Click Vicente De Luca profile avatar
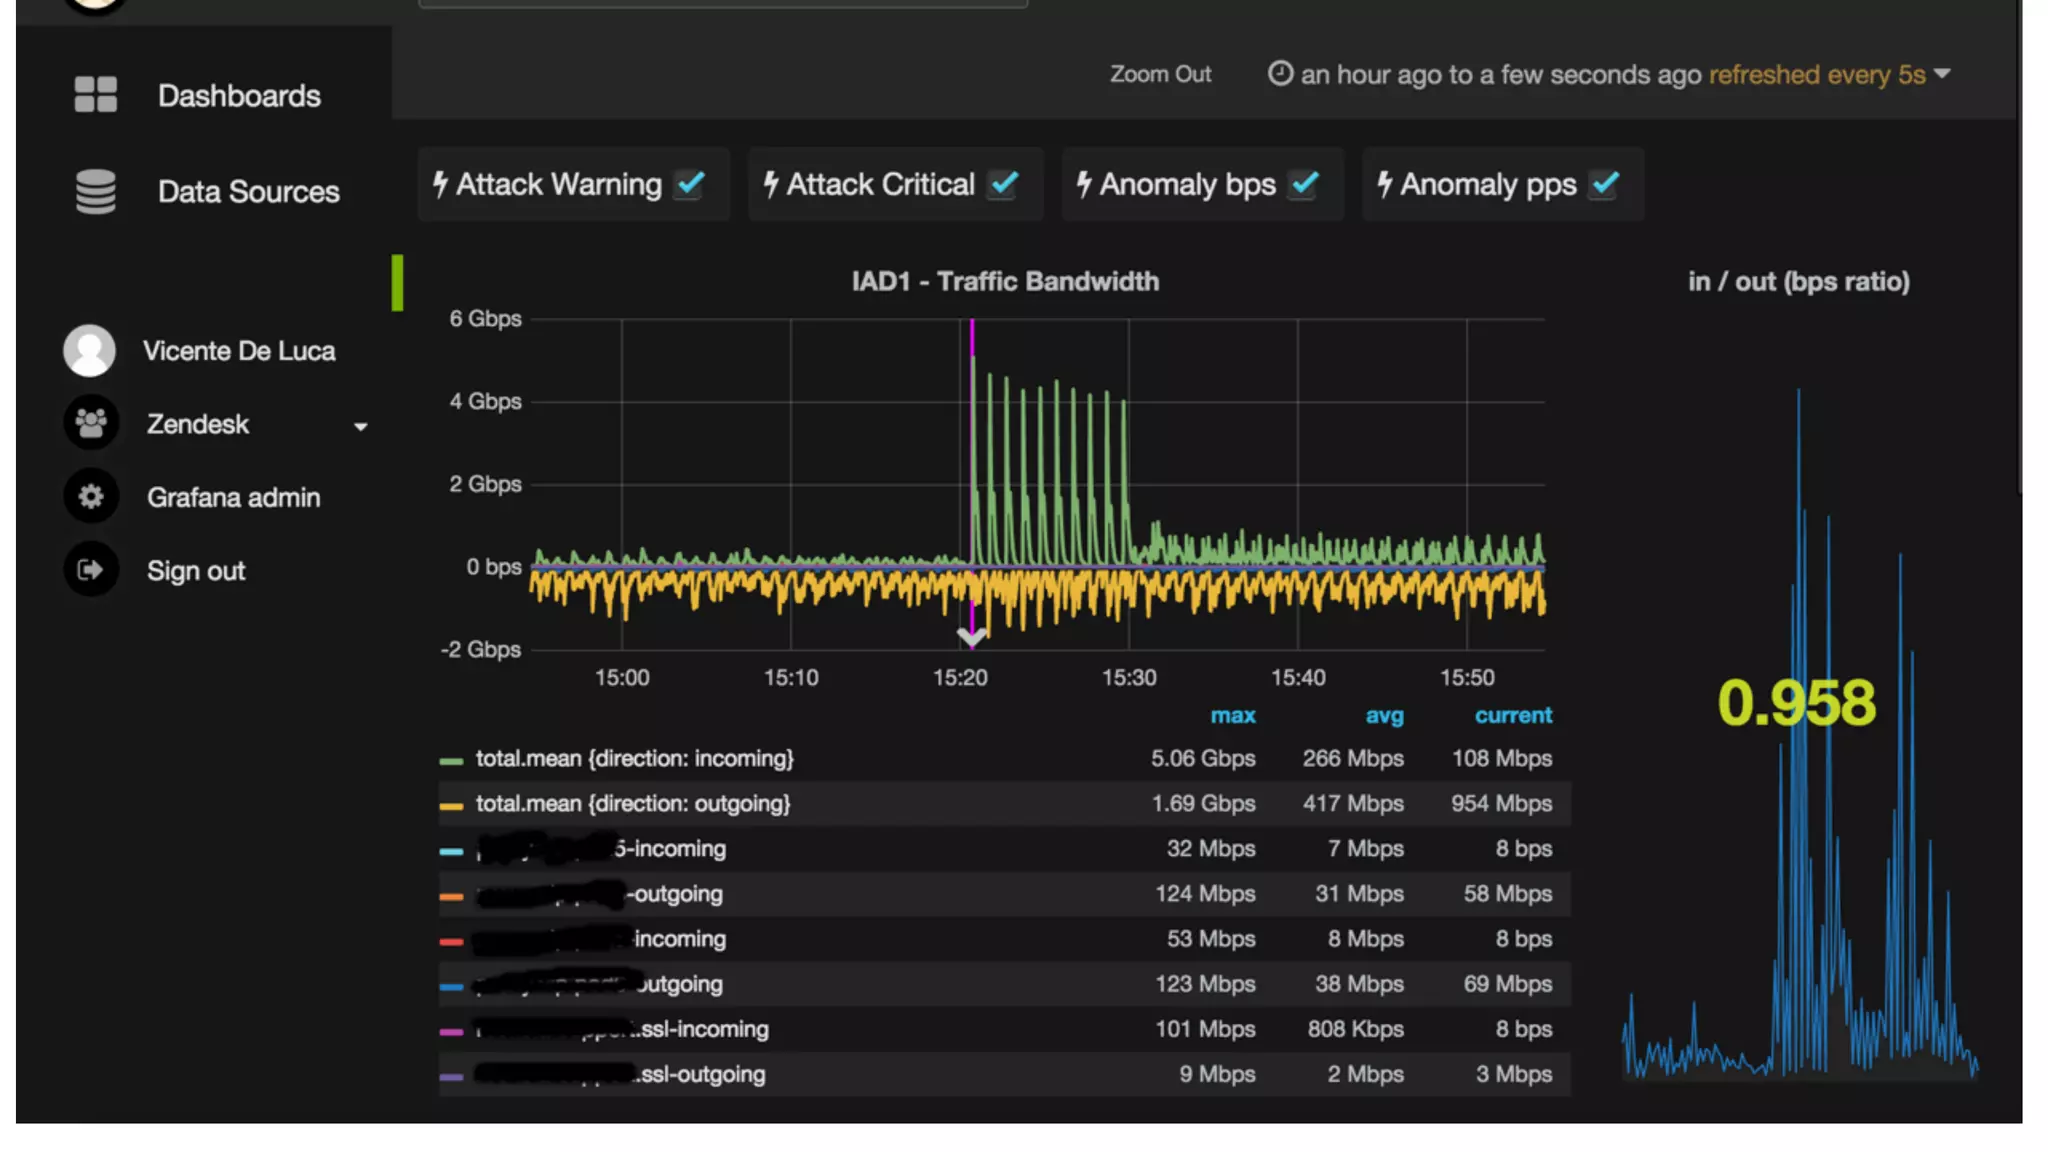The height and width of the screenshot is (1152, 2048). tap(90, 351)
